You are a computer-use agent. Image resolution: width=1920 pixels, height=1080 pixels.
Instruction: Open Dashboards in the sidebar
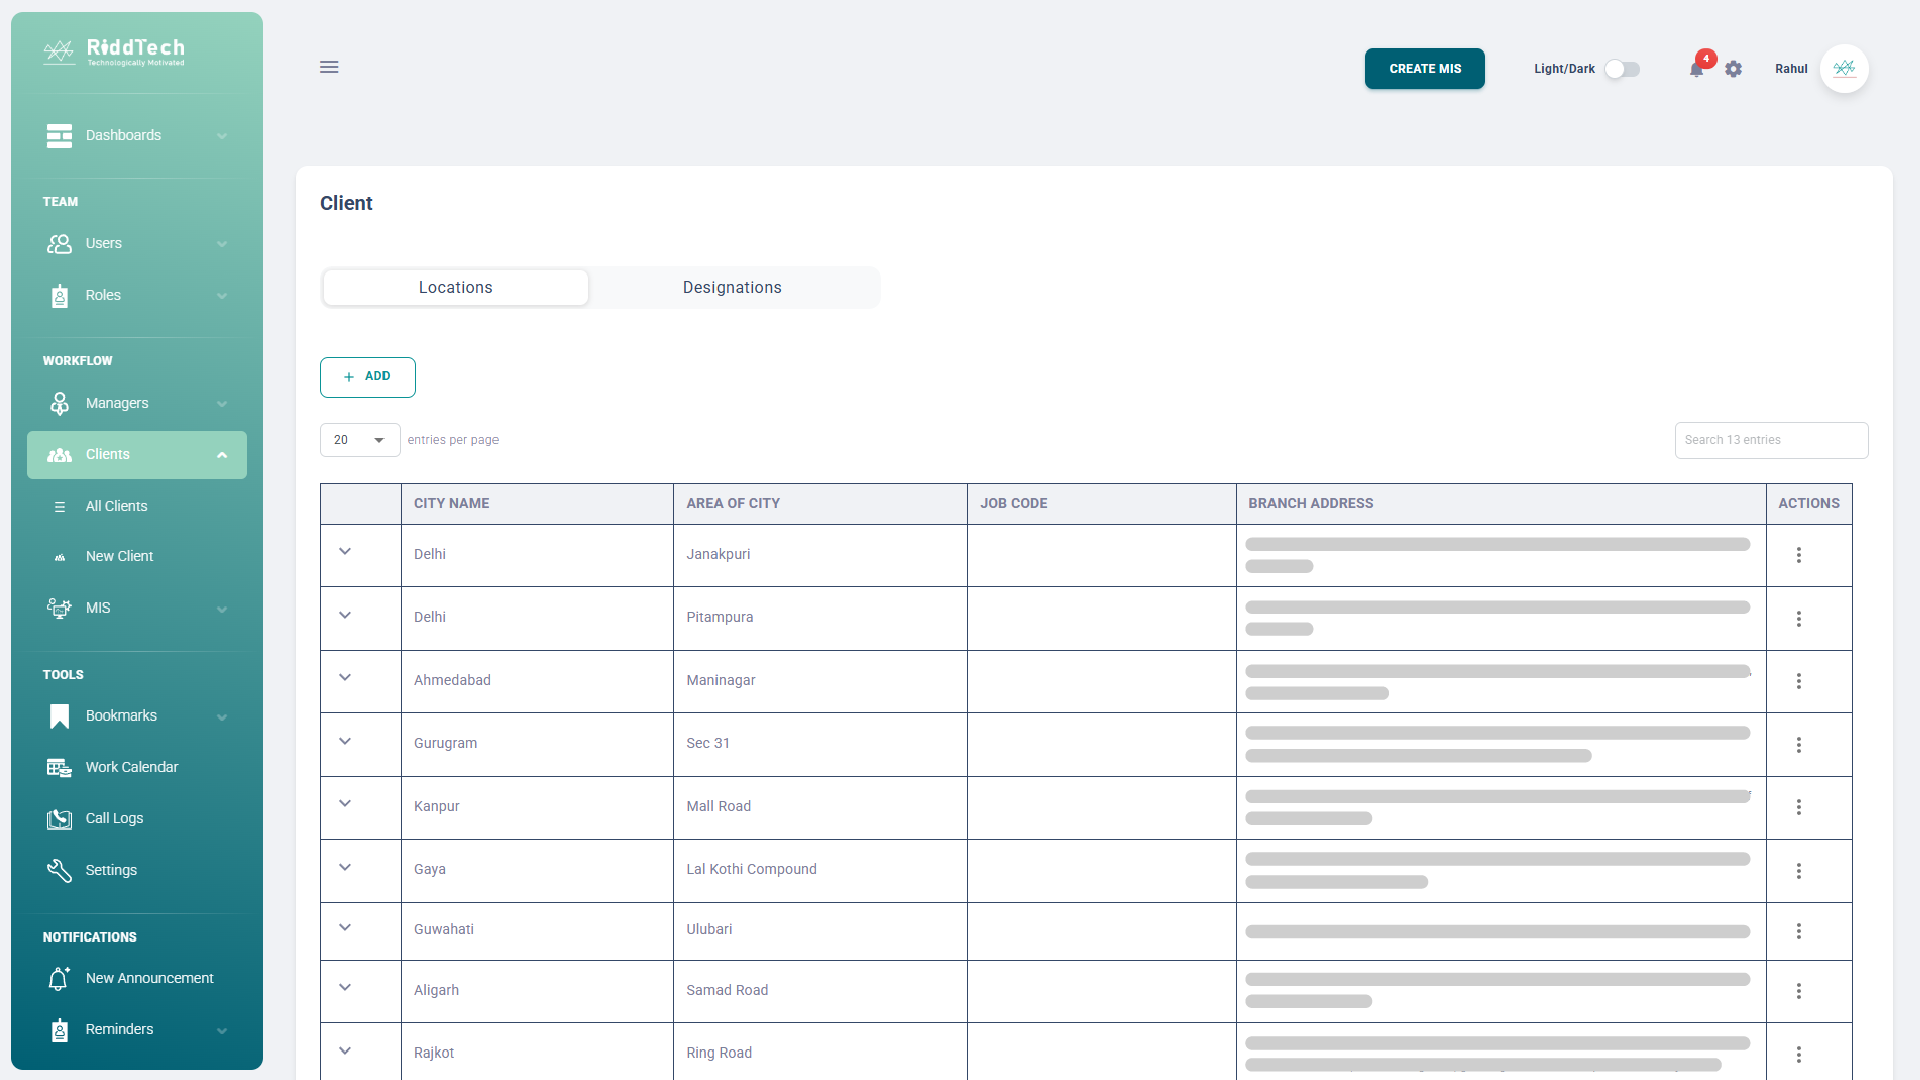137,135
